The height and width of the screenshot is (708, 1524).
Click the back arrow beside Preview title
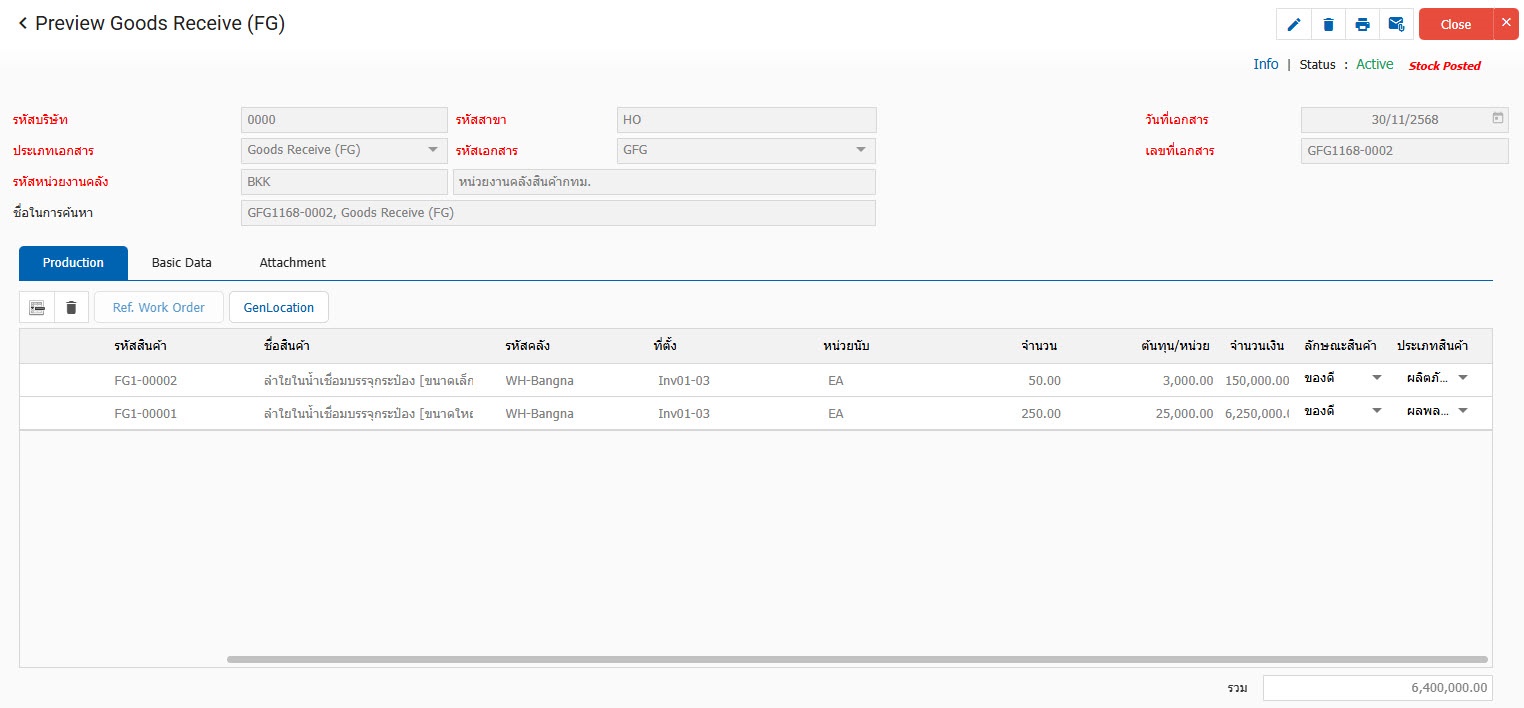22,24
